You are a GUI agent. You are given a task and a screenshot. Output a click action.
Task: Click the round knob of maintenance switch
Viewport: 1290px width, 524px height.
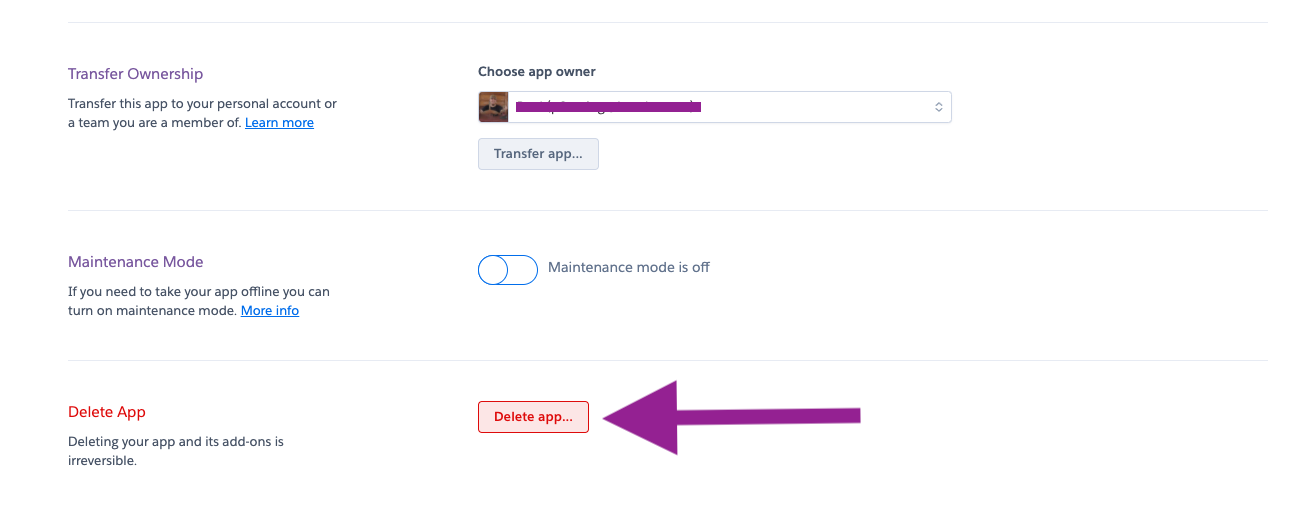(x=495, y=270)
